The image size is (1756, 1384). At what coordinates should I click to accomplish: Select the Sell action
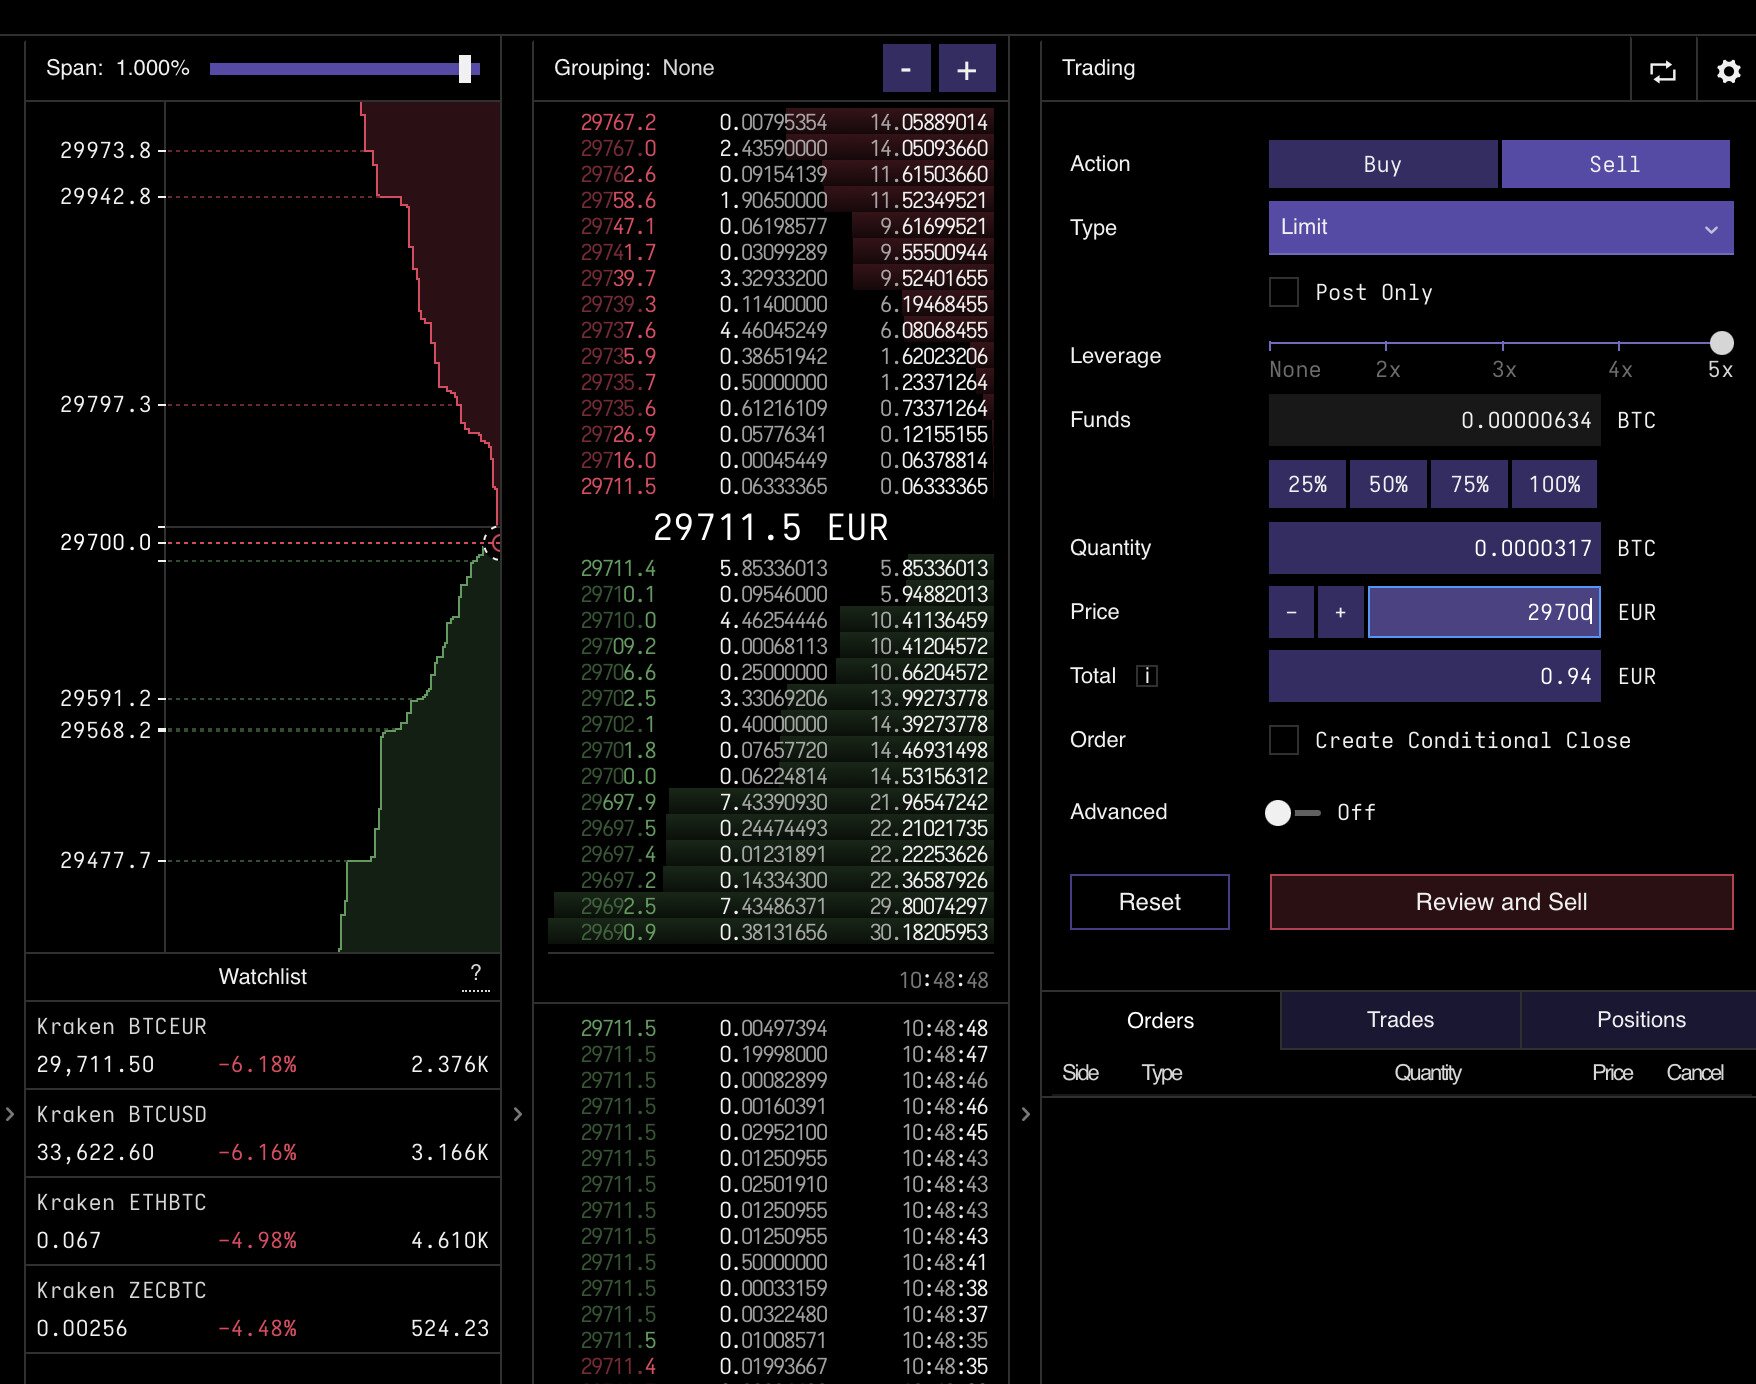click(1615, 164)
